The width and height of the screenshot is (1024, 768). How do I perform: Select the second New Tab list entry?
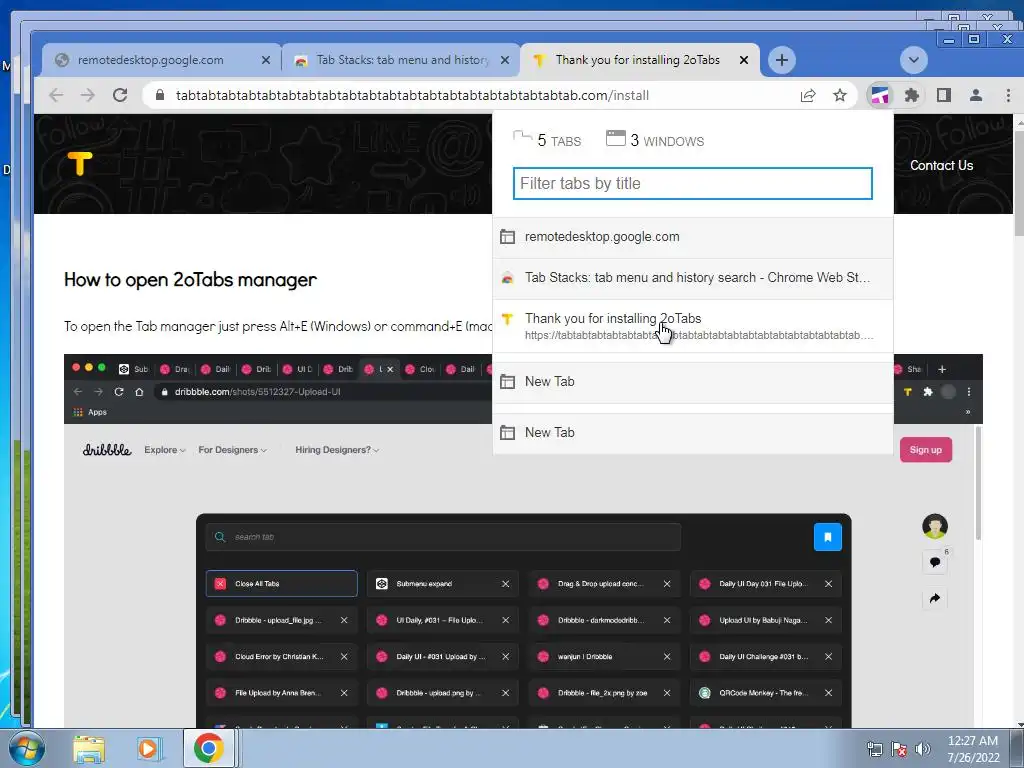[692, 433]
